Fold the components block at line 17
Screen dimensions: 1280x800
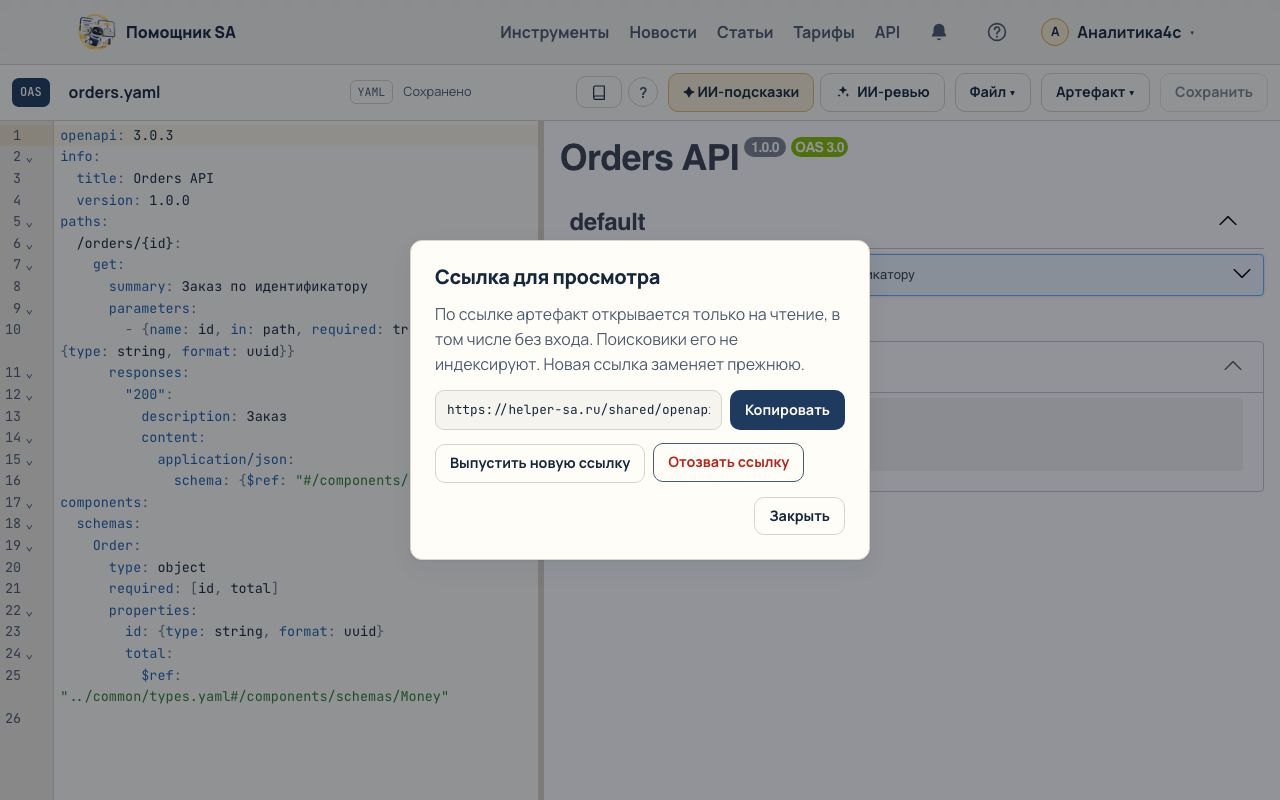click(x=29, y=504)
